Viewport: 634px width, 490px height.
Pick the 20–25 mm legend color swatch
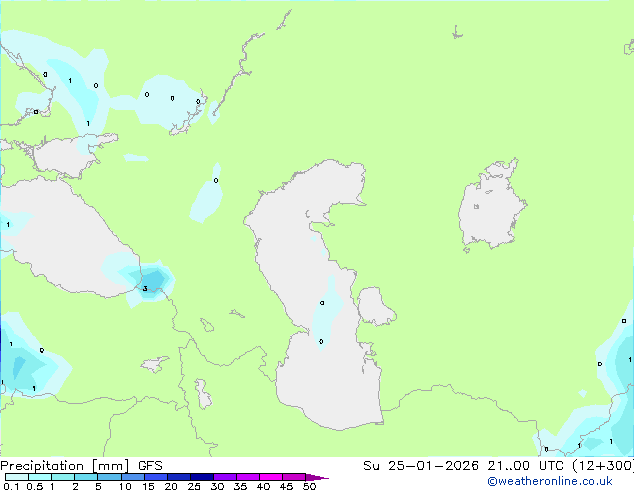[178, 477]
